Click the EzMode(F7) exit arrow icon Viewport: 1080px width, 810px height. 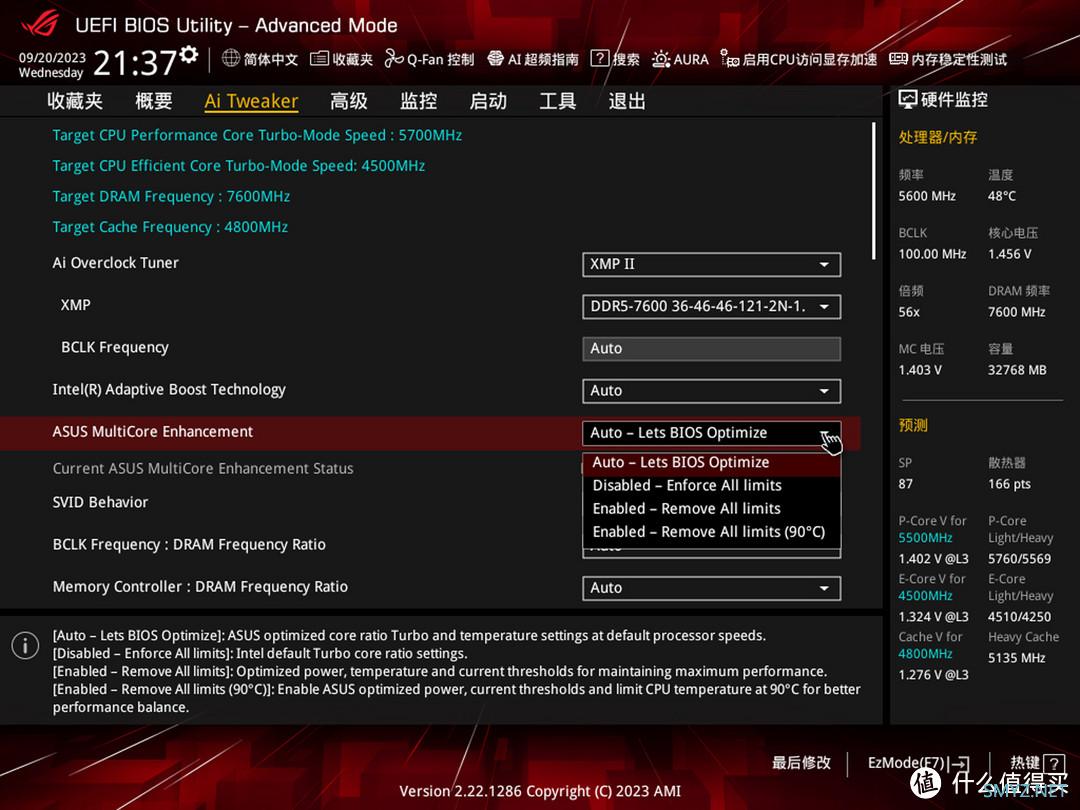click(x=959, y=763)
